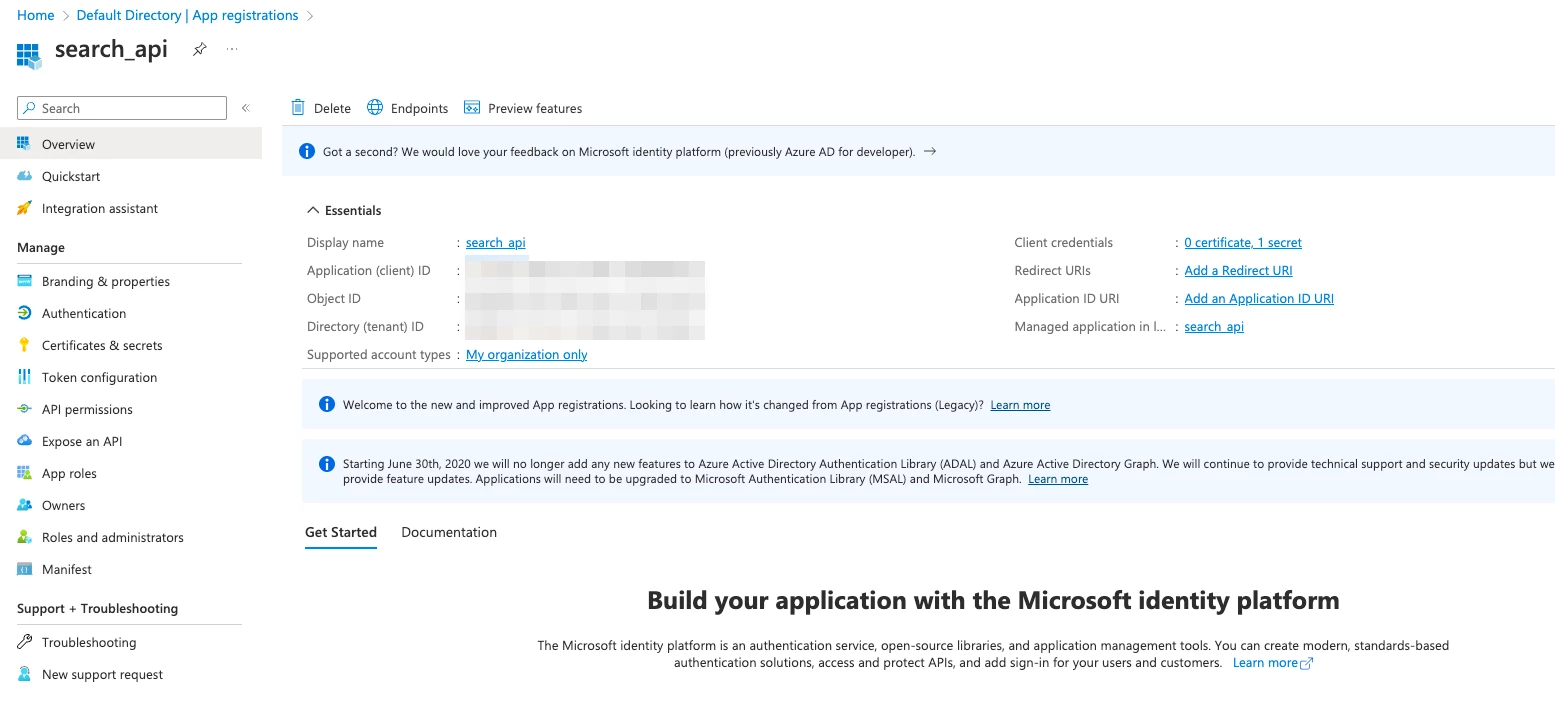Click the New support request icon
The height and width of the screenshot is (701, 1555).
(x=24, y=674)
